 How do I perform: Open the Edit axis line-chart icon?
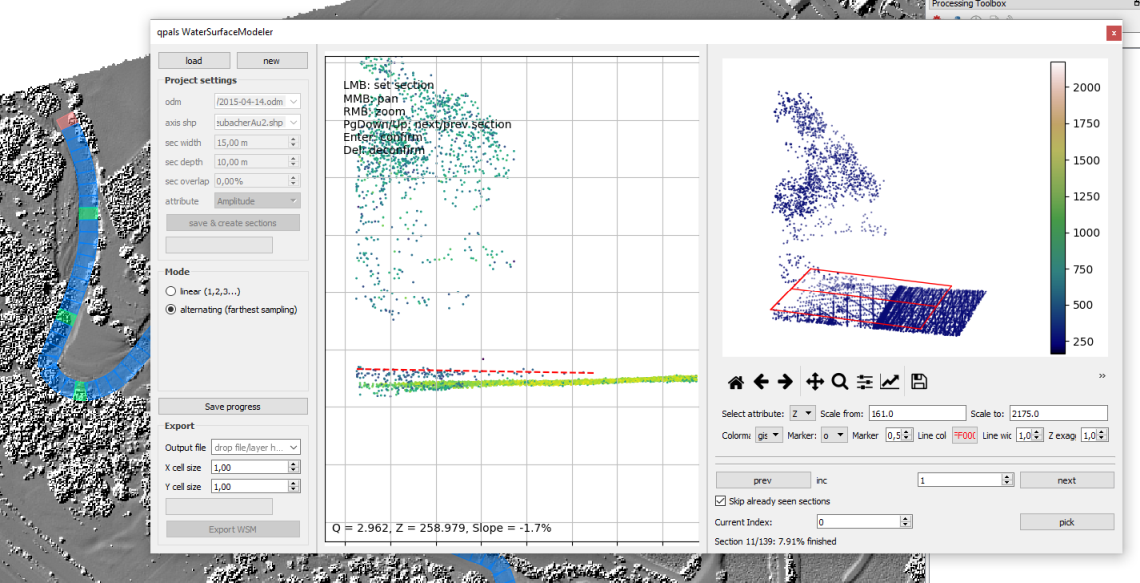[x=889, y=382]
